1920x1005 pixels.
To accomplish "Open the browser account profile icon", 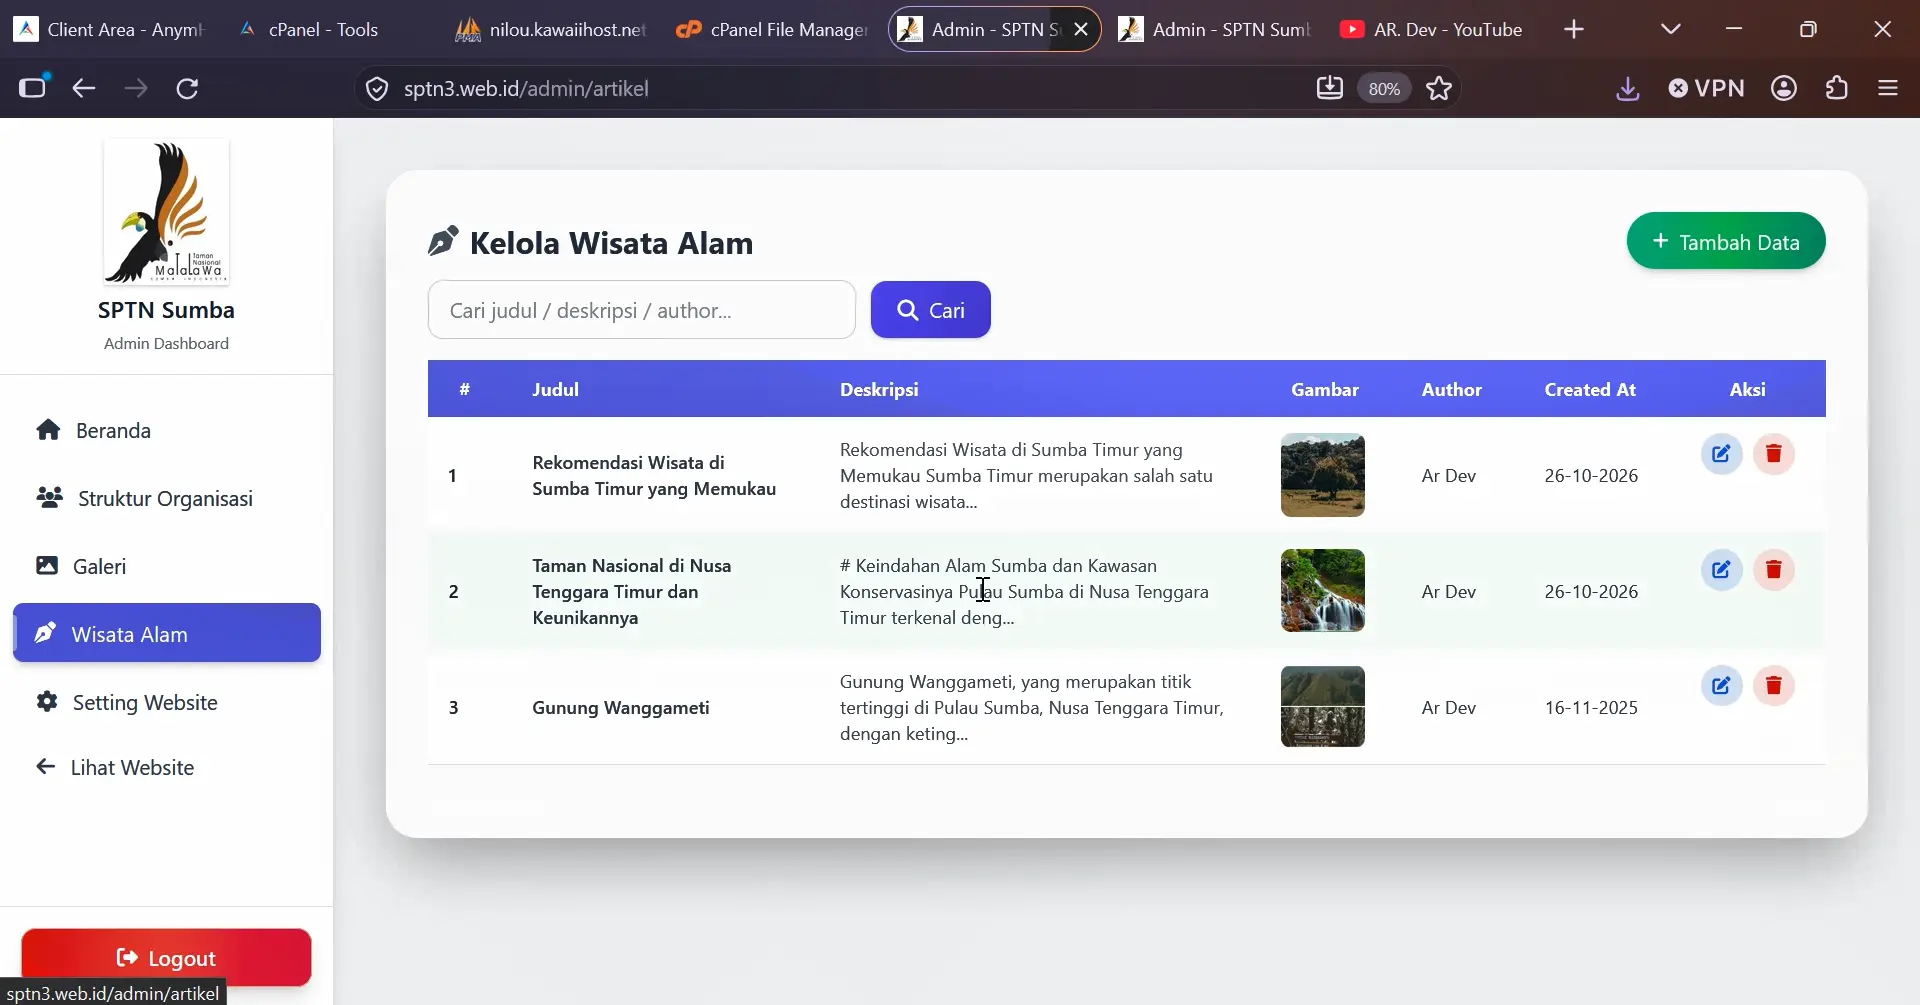I will 1784,88.
